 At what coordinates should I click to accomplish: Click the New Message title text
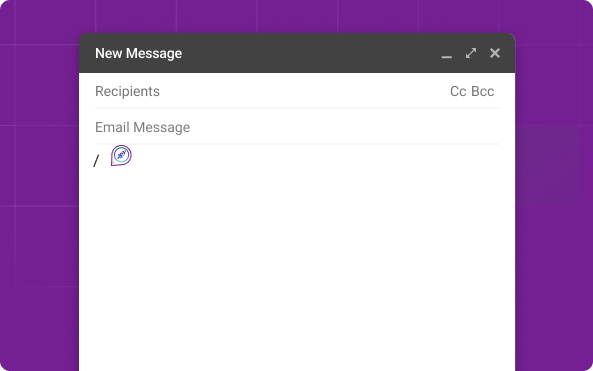tap(138, 53)
